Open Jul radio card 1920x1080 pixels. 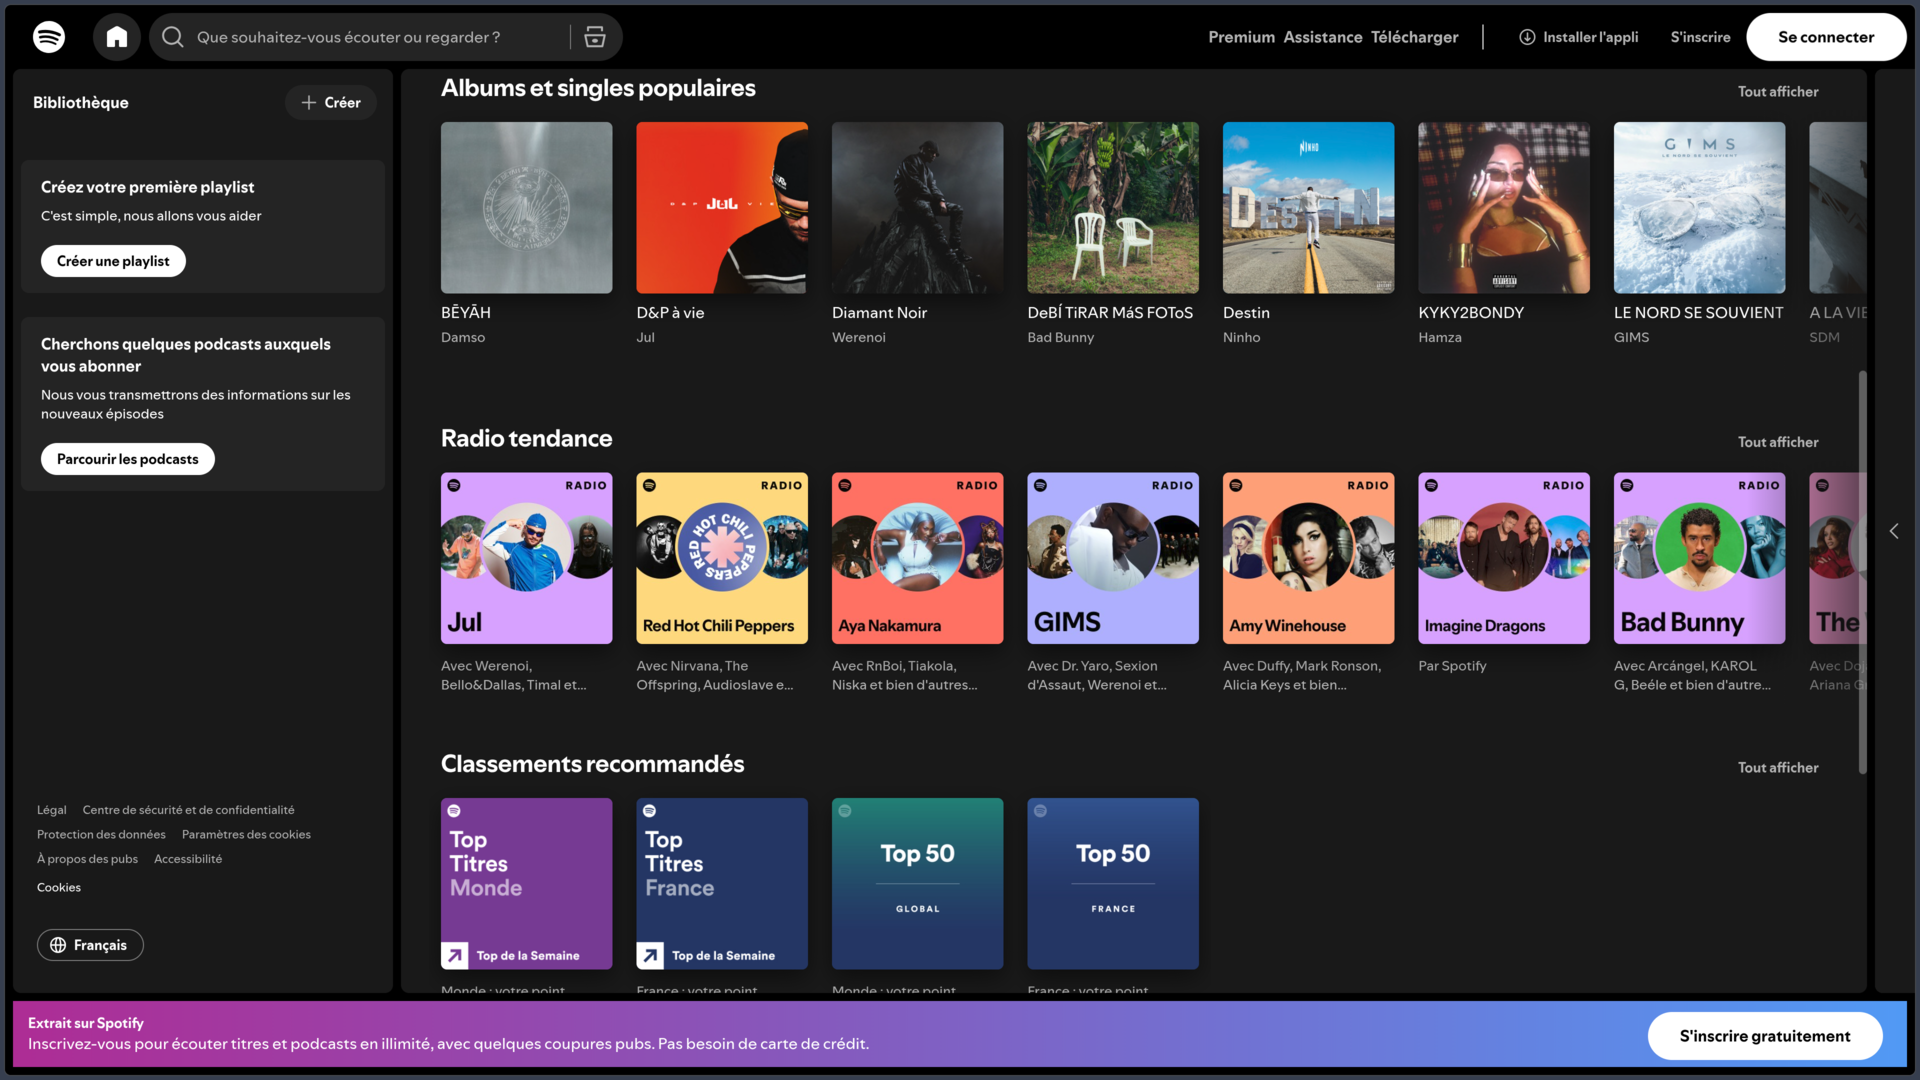point(527,558)
